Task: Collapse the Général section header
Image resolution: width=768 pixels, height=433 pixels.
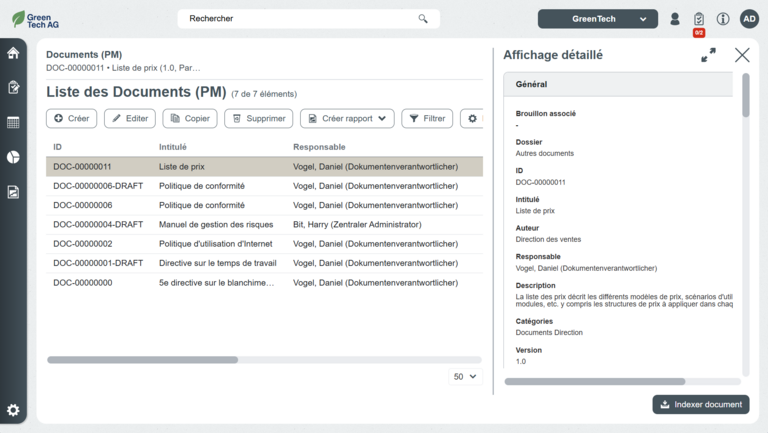Action: pyautogui.click(x=622, y=85)
